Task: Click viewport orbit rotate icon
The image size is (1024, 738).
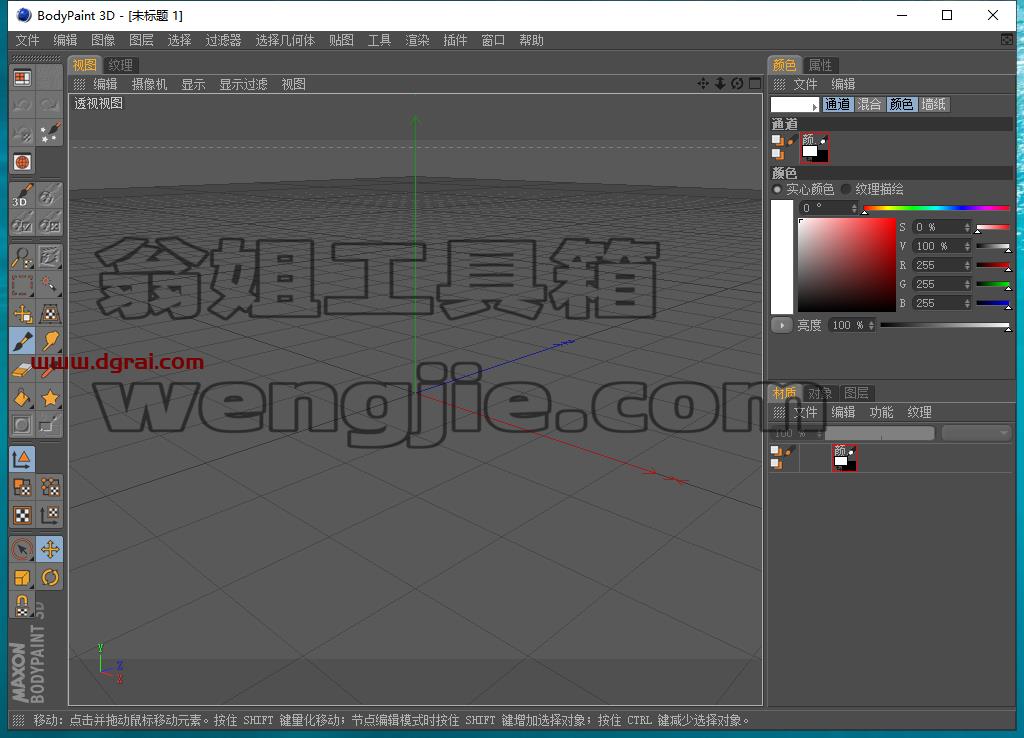Action: [737, 84]
